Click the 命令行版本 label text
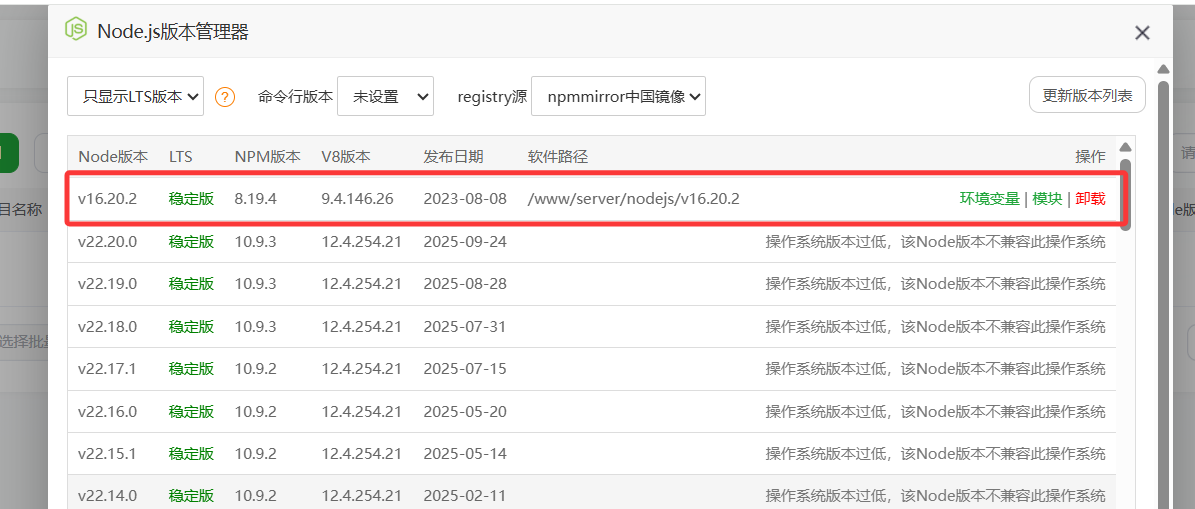This screenshot has width=1195, height=509. (296, 97)
